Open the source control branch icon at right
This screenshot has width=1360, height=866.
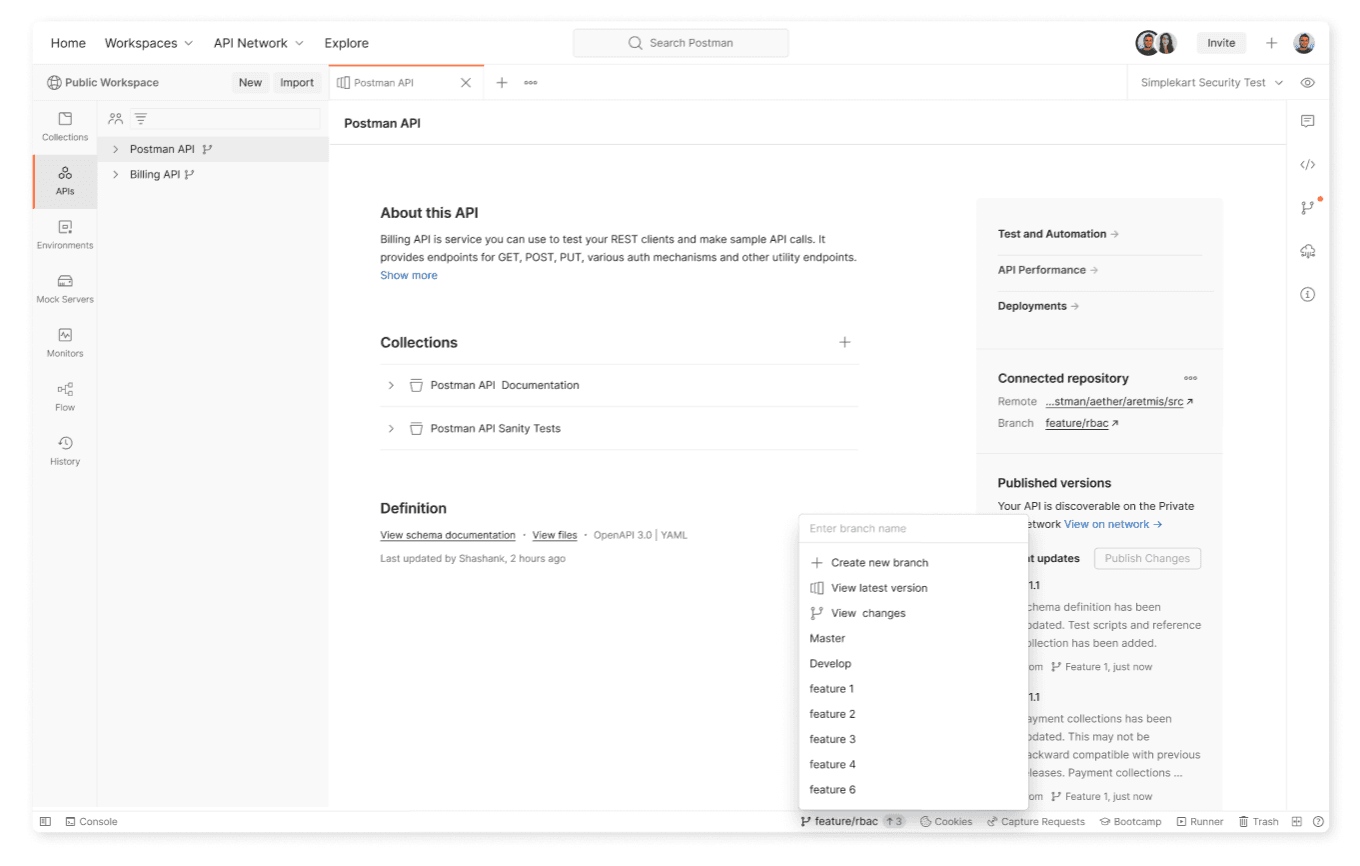pos(1307,208)
